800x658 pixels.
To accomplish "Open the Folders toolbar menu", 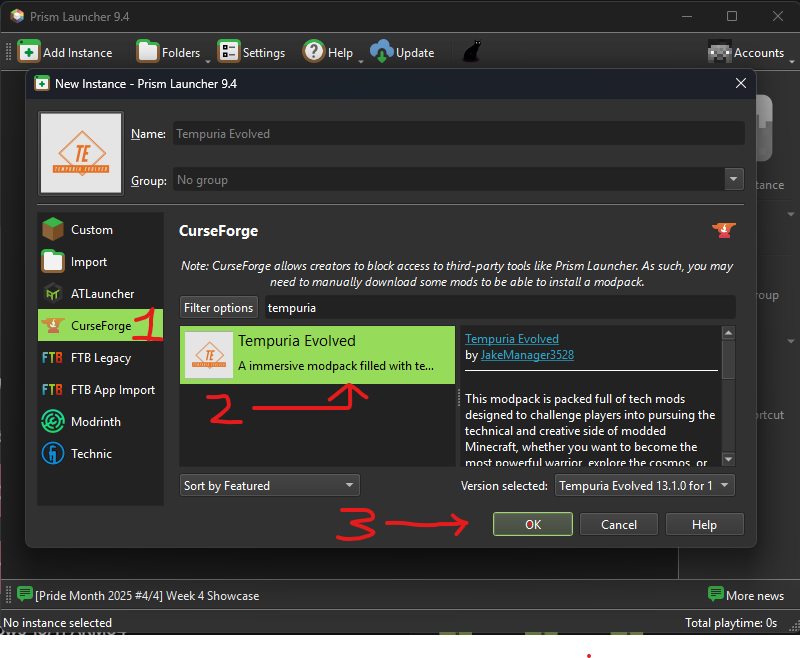I will coord(173,52).
